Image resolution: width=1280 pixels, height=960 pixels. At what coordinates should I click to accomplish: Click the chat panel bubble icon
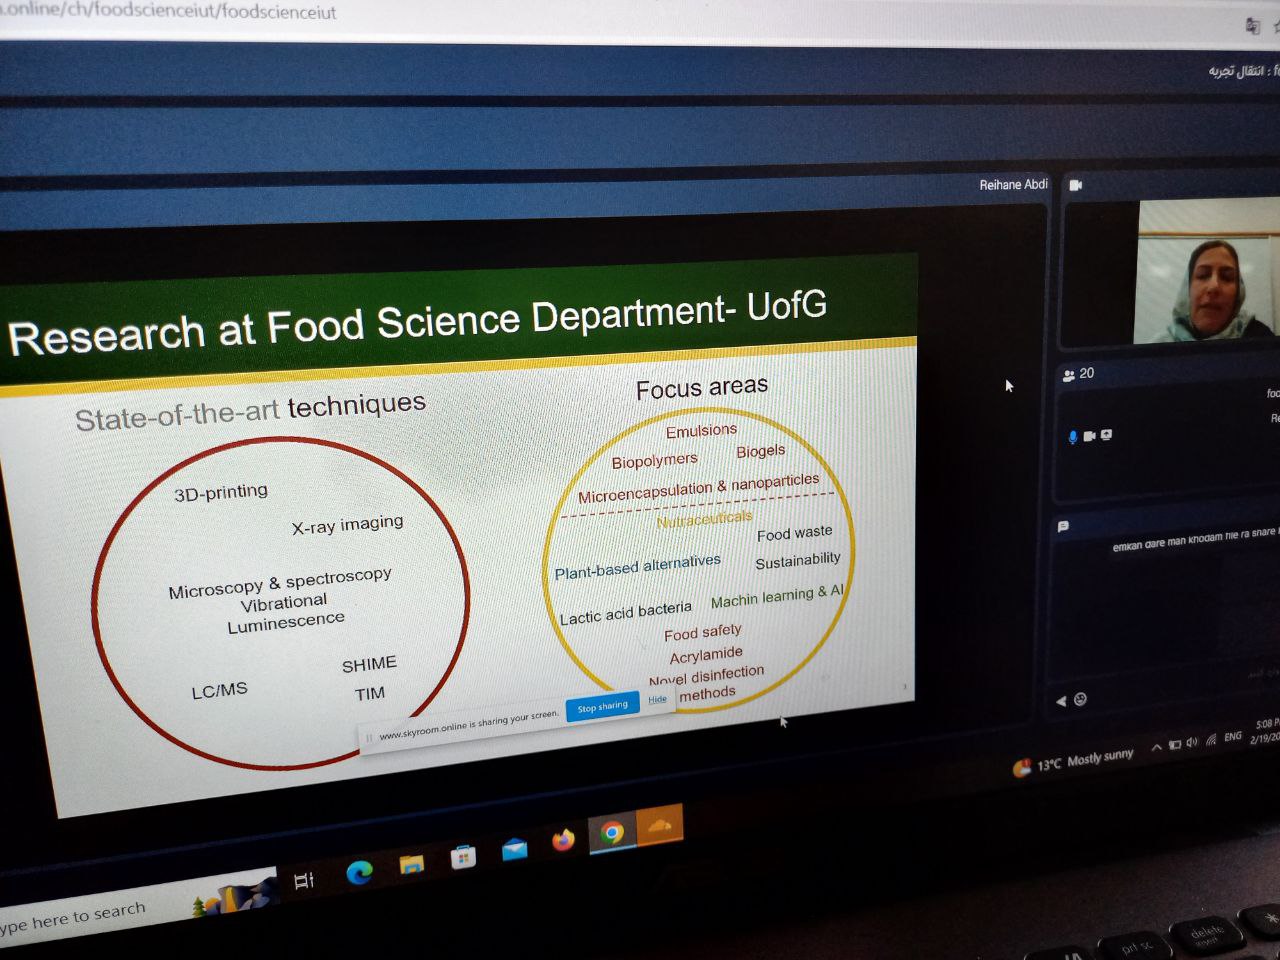coord(1063,526)
